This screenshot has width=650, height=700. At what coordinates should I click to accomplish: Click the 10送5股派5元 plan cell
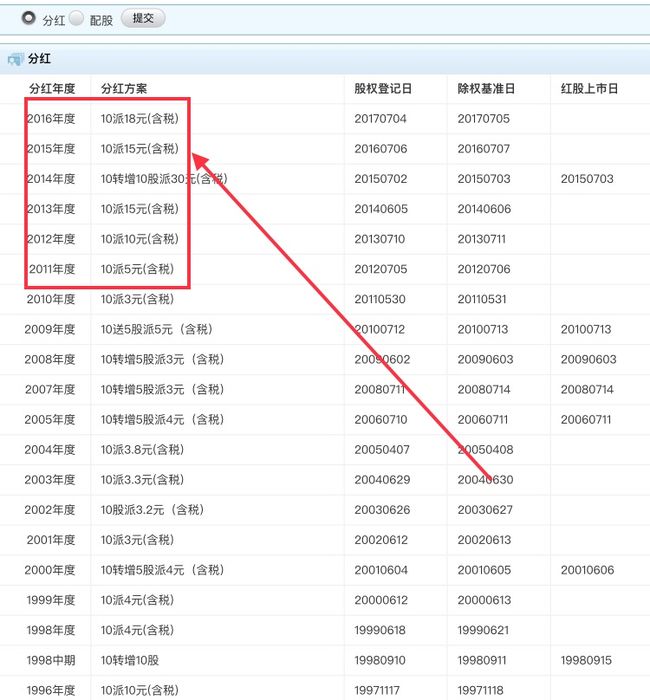[157, 329]
